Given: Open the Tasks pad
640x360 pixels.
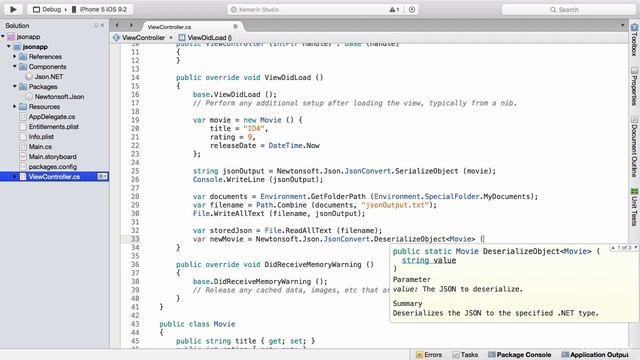Looking at the screenshot, I should (x=465, y=355).
